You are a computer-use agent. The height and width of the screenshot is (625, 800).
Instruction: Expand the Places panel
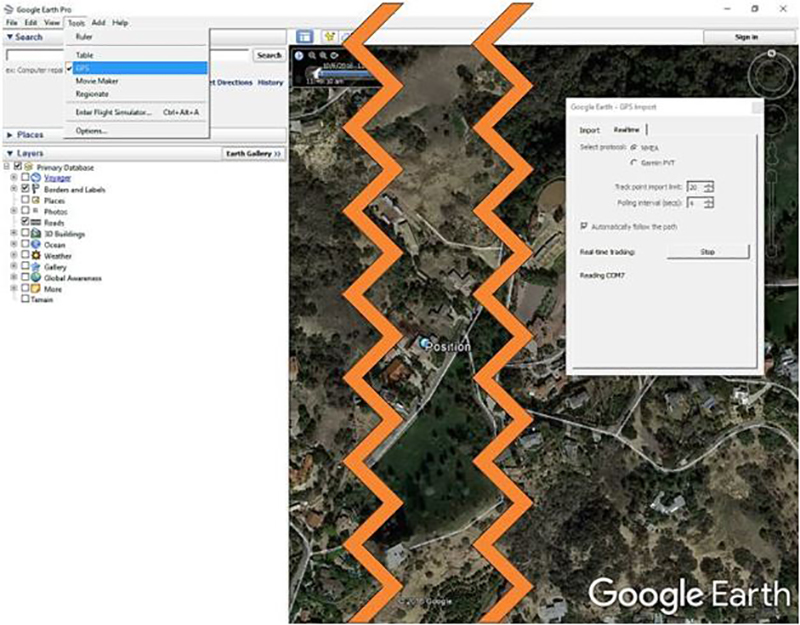point(10,135)
